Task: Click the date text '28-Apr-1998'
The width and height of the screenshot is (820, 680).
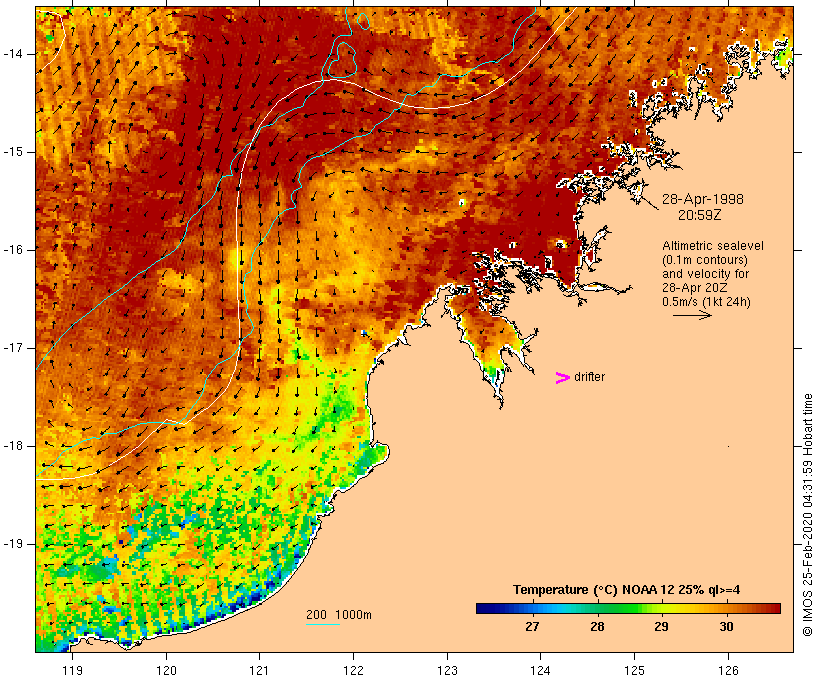Action: [703, 199]
